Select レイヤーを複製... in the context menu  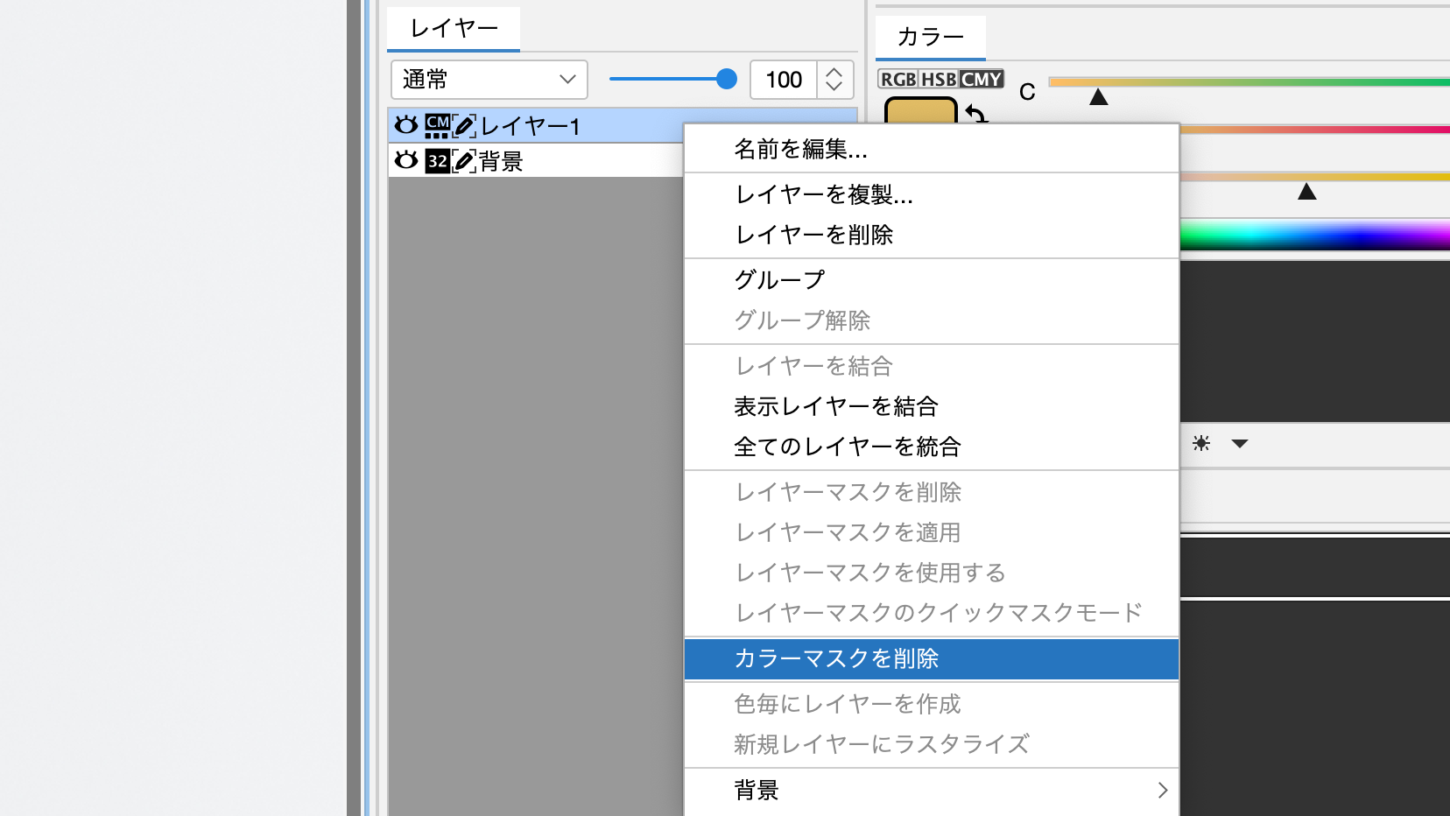(823, 195)
